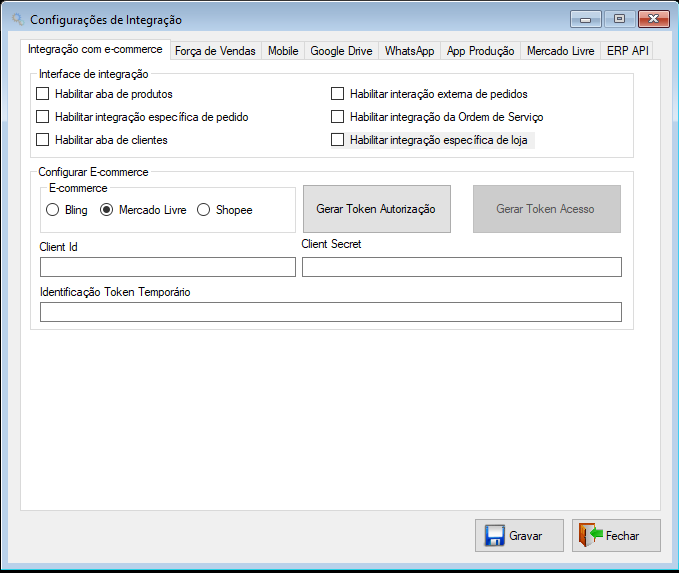Click the gear icon in title bar
The width and height of the screenshot is (679, 573).
tap(18, 19)
